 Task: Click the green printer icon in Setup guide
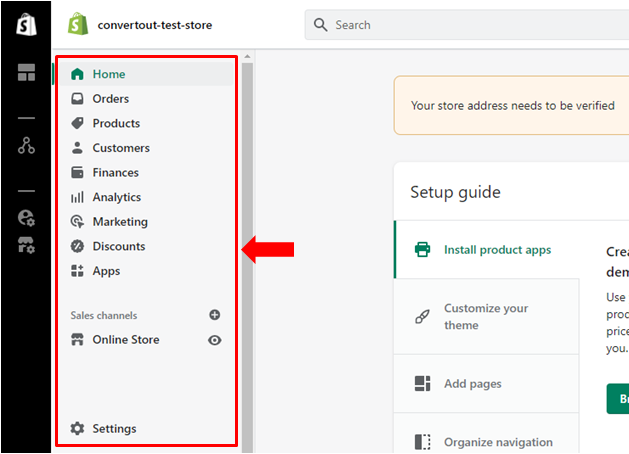tap(422, 249)
